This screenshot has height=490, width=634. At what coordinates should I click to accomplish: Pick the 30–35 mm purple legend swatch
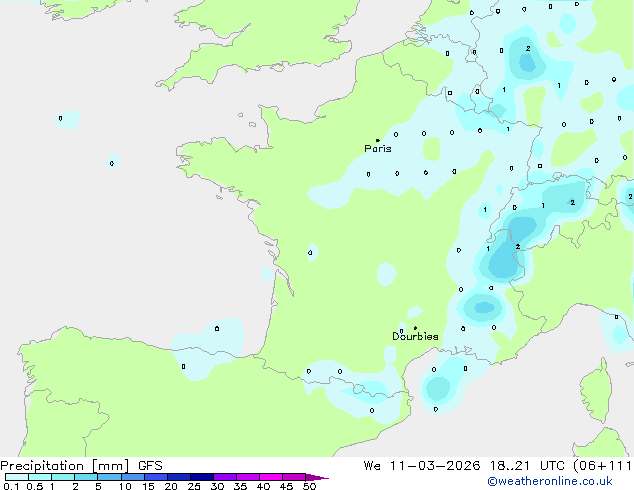tap(225, 477)
